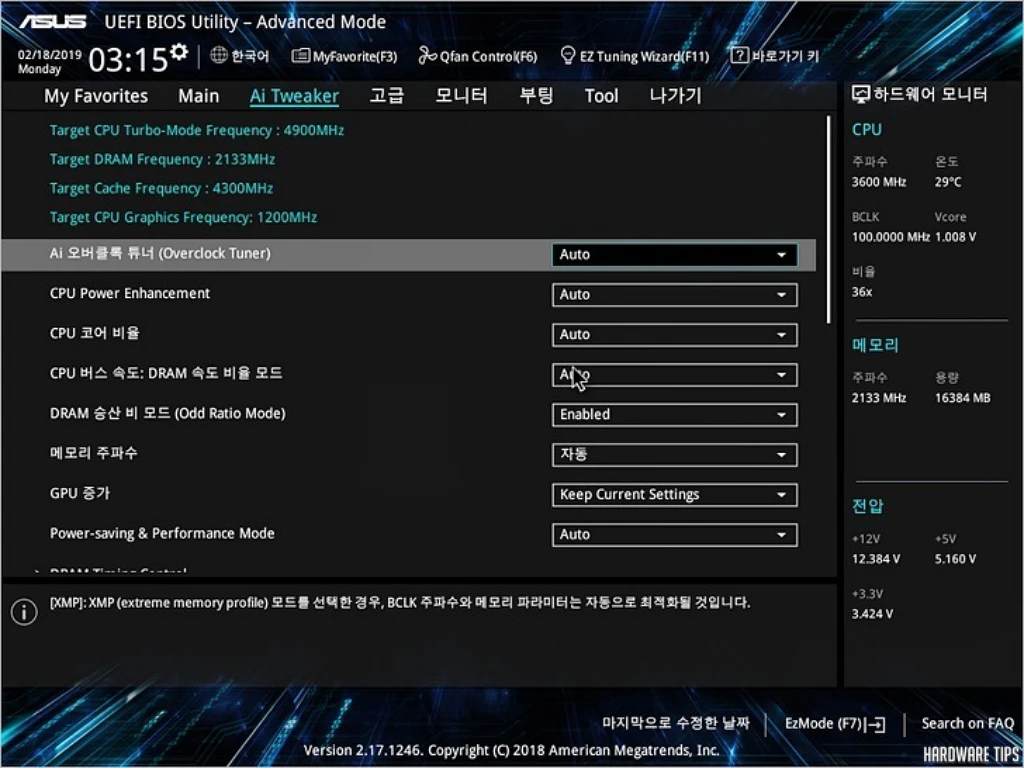1024x768 pixels.
Task: Click Target Cache Frequency : 4300MHz text
Action: (161, 188)
